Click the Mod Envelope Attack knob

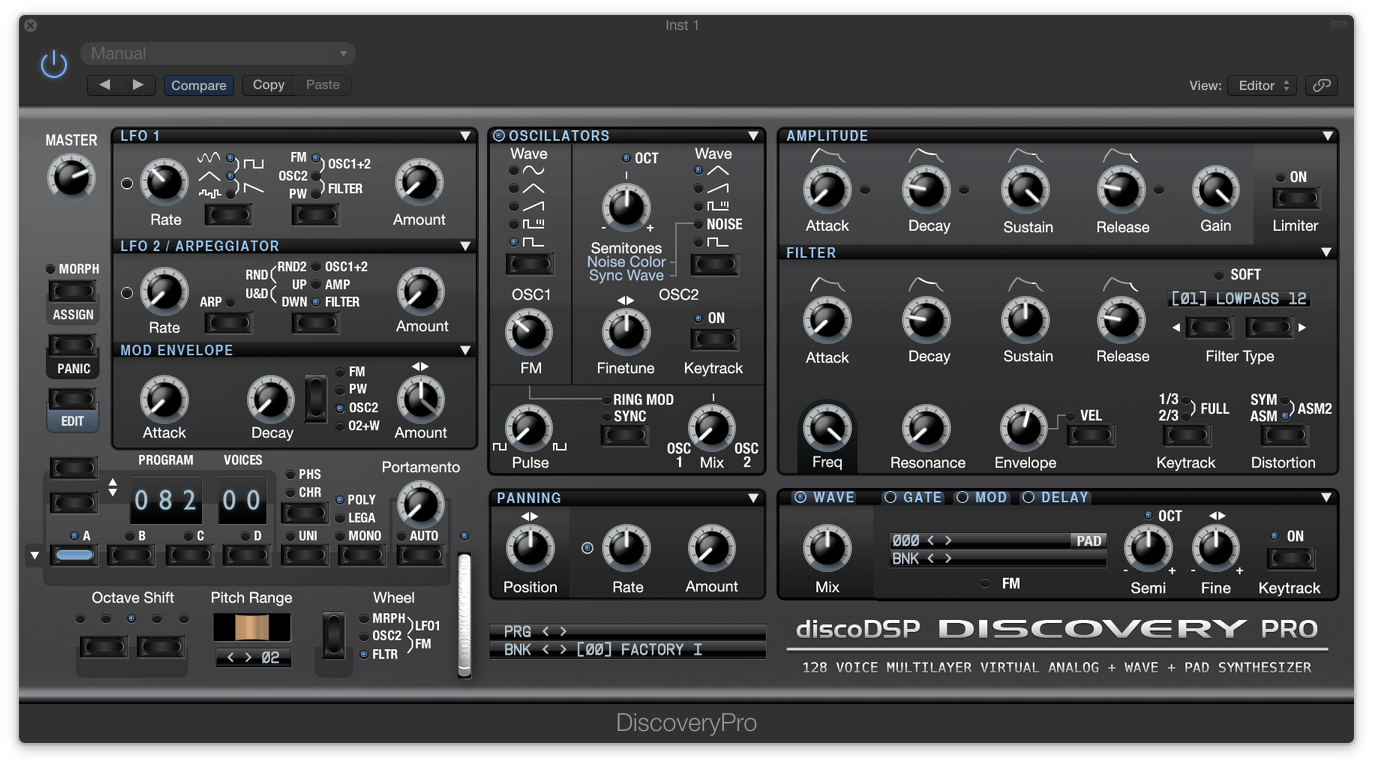[164, 399]
